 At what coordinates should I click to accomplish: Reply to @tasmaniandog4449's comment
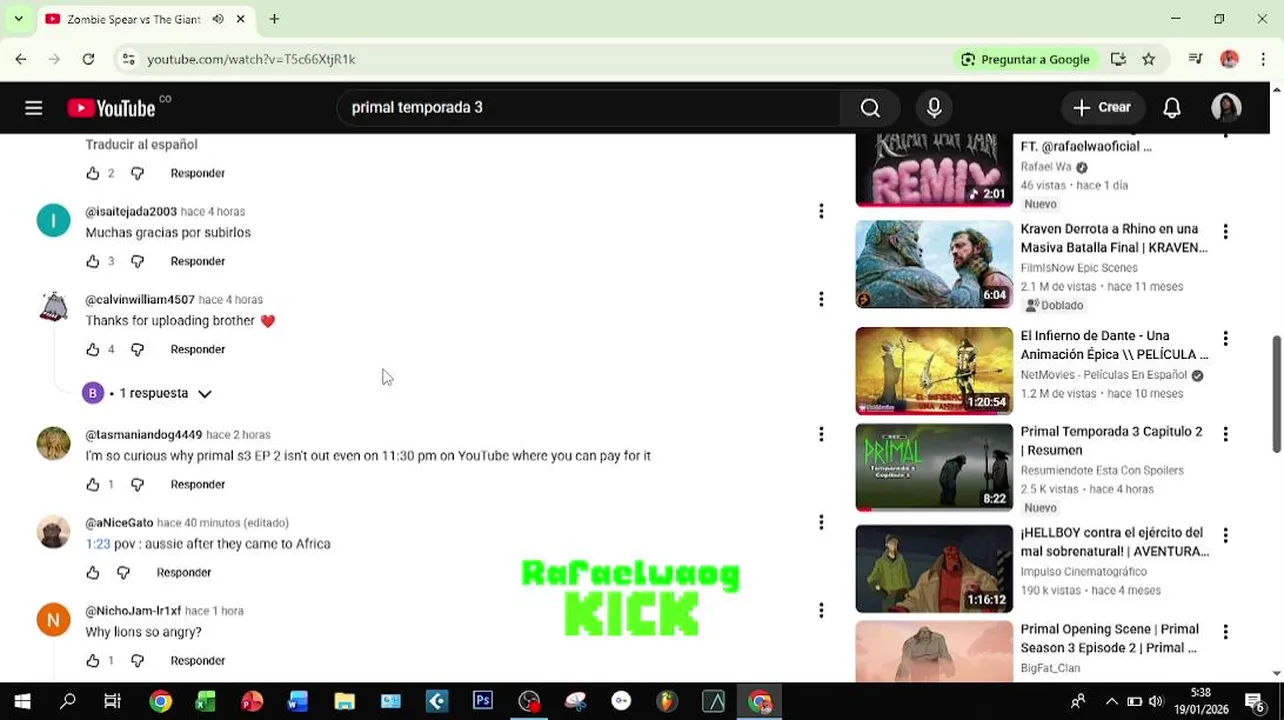point(198,484)
